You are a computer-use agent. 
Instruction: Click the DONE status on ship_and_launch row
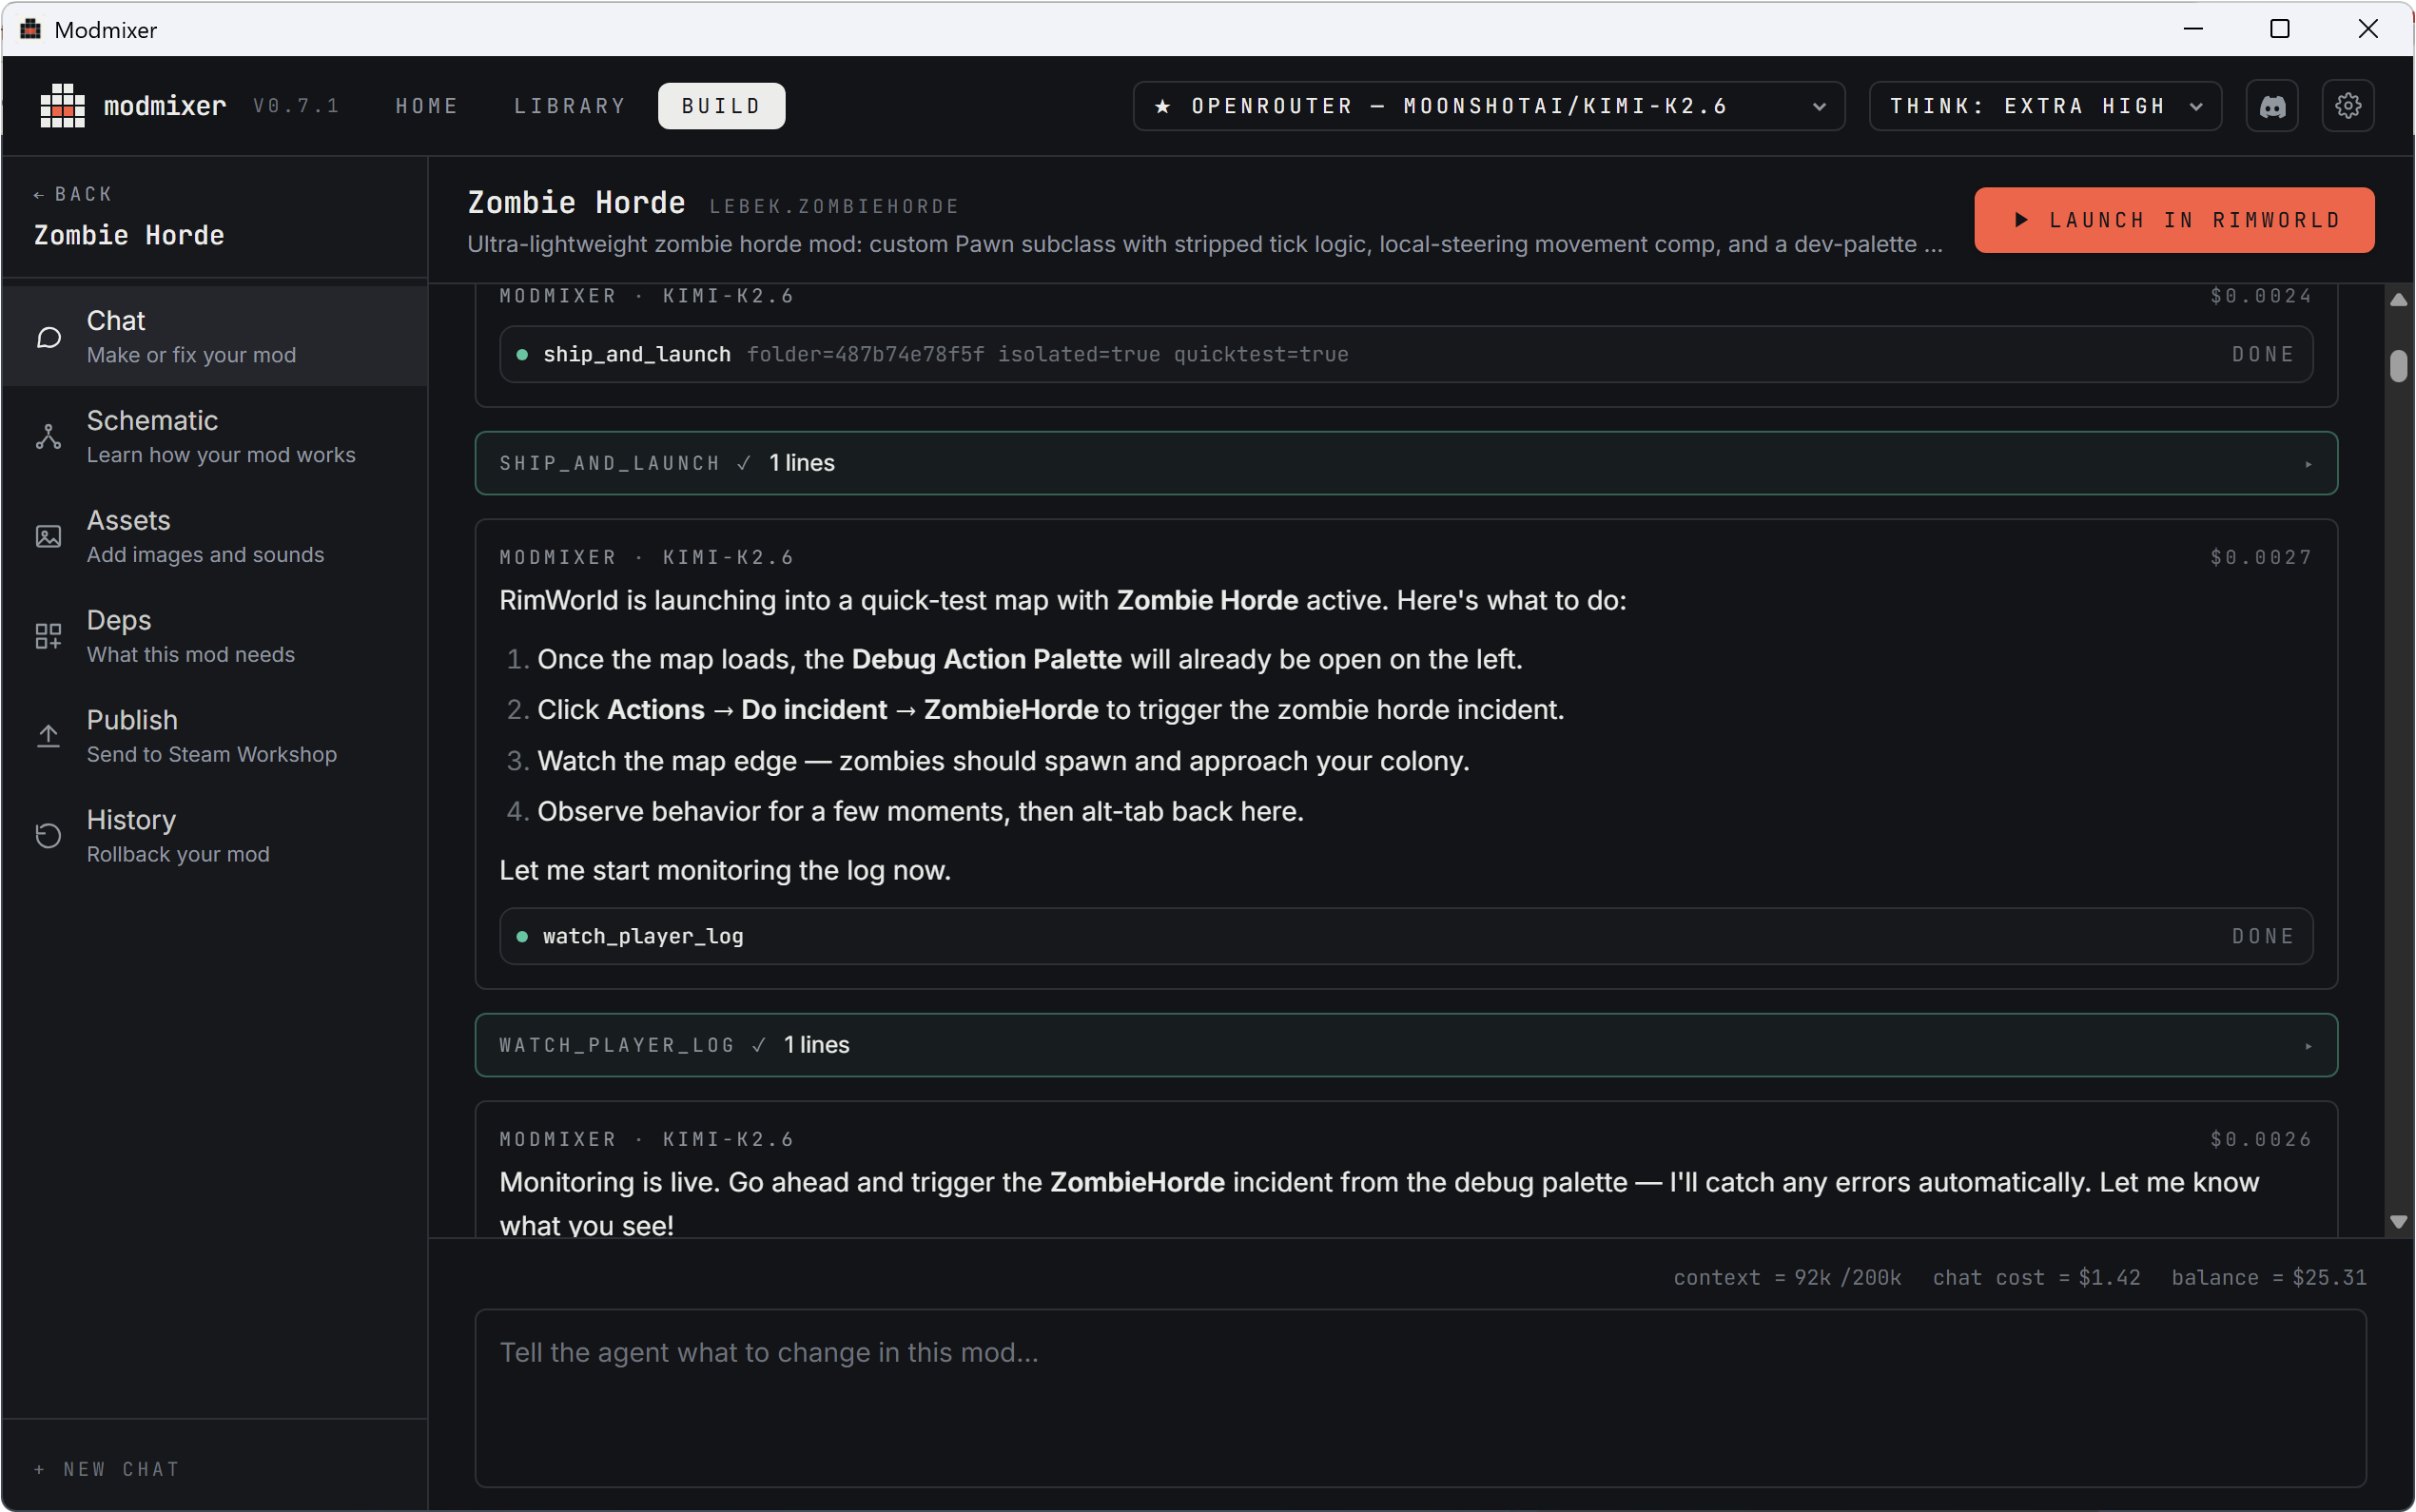click(x=2263, y=354)
